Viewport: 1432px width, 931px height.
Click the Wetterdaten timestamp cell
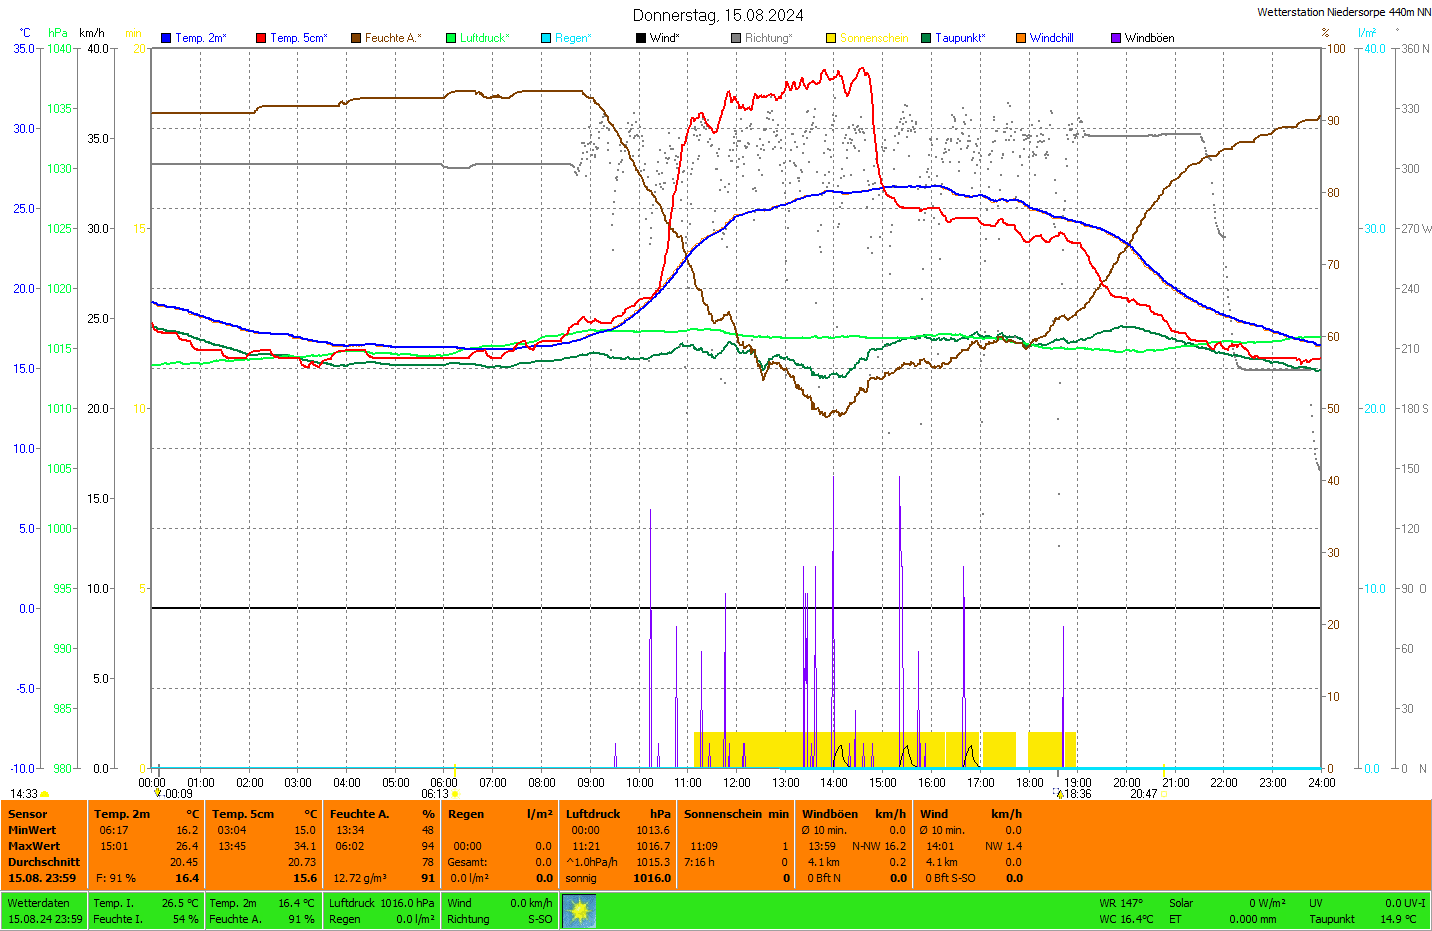(45, 911)
